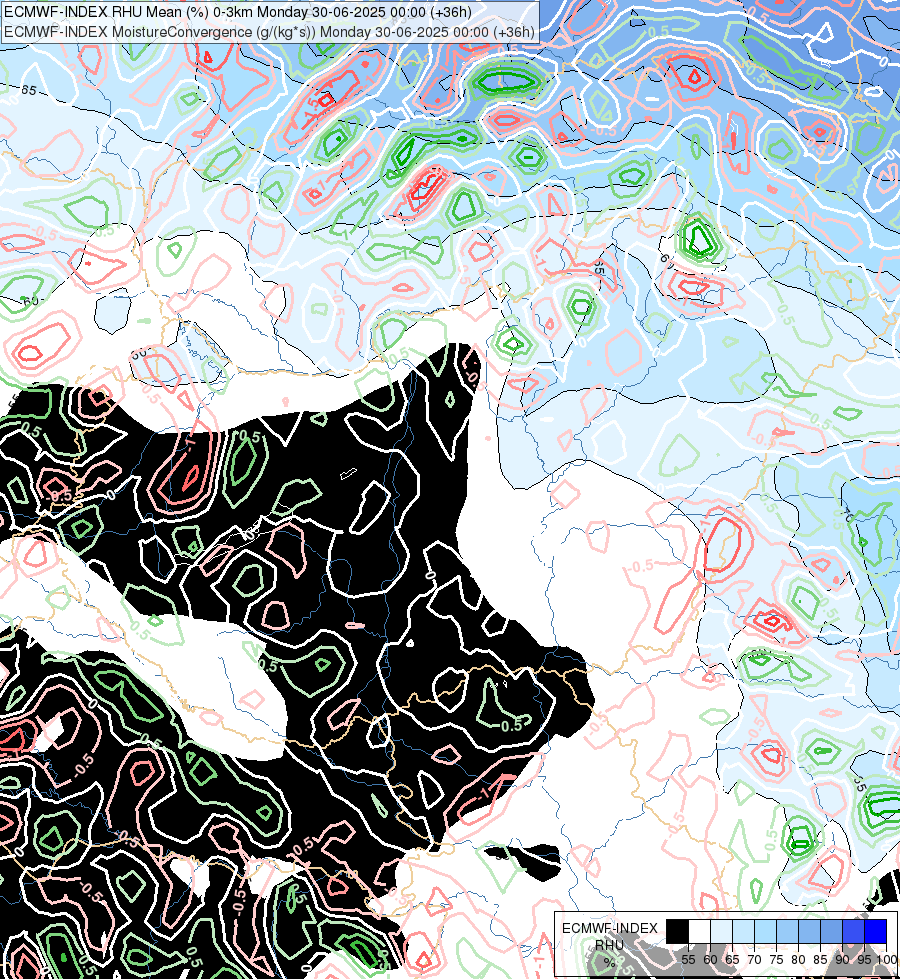Click the 'RHU' legend label

click(609, 945)
